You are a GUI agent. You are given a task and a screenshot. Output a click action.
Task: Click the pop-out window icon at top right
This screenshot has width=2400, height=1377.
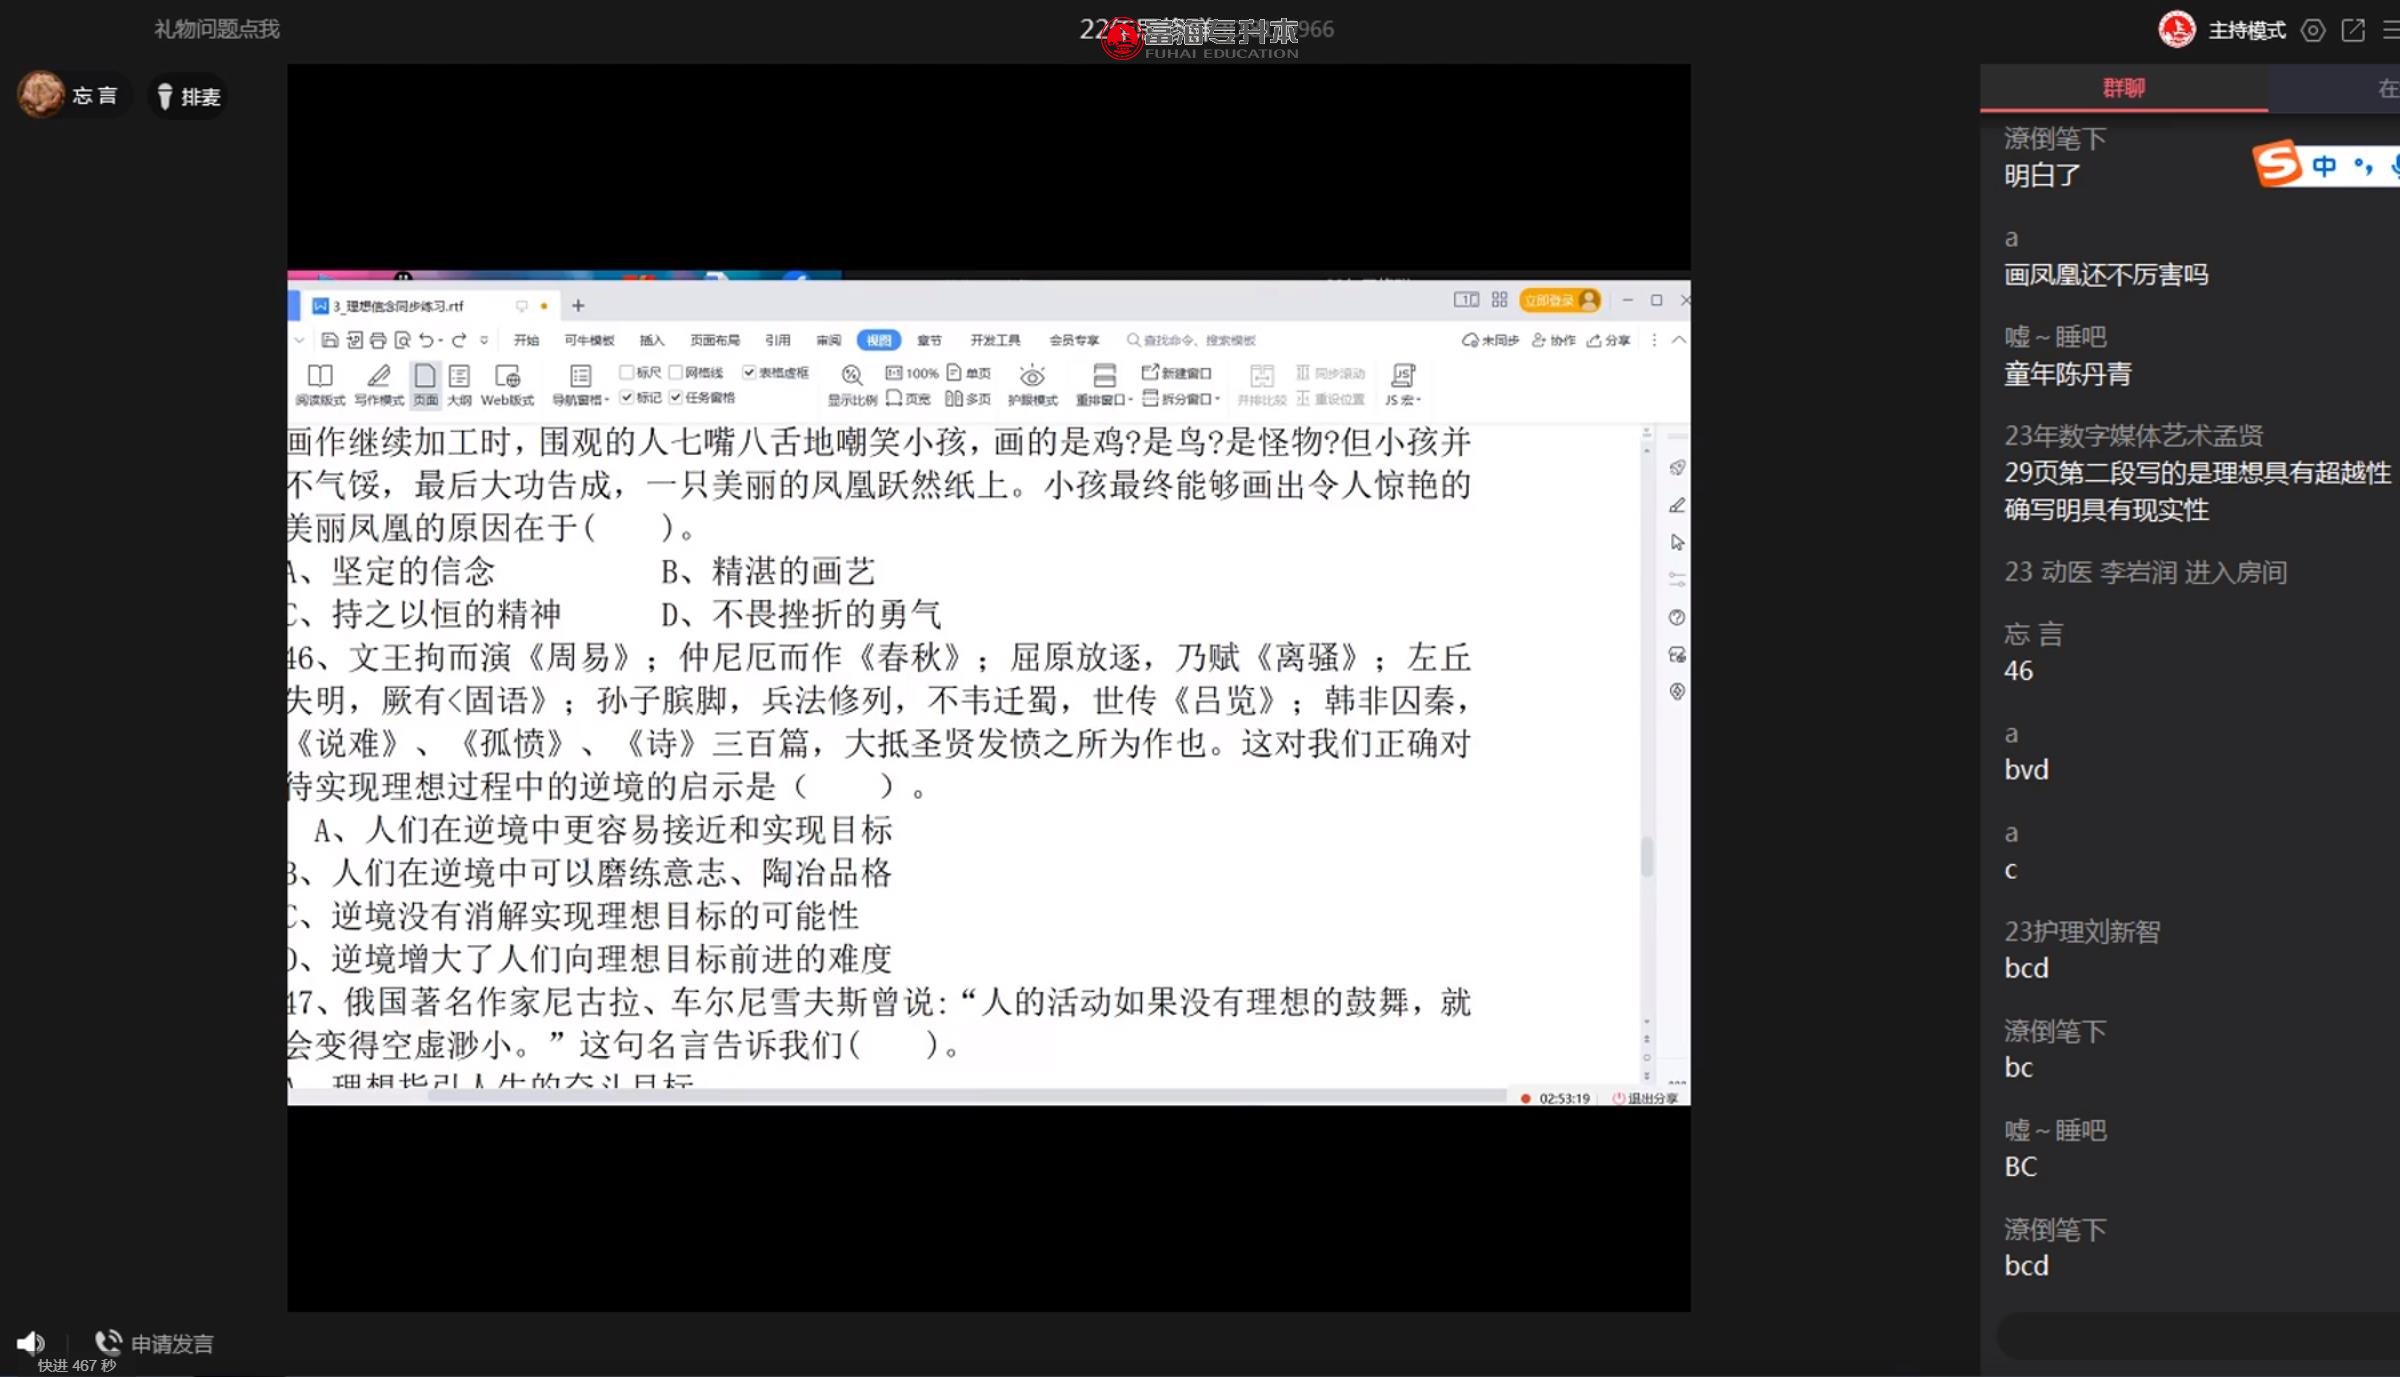2353,30
